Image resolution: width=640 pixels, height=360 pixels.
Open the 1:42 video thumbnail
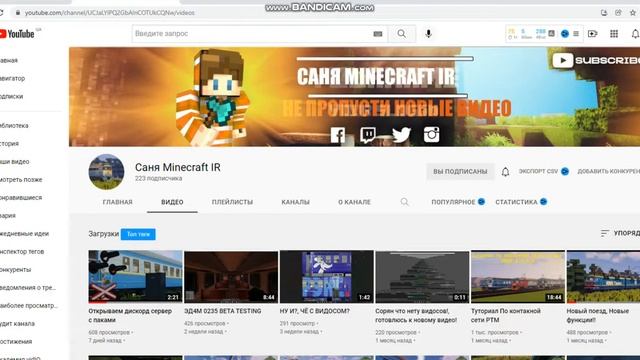point(327,277)
